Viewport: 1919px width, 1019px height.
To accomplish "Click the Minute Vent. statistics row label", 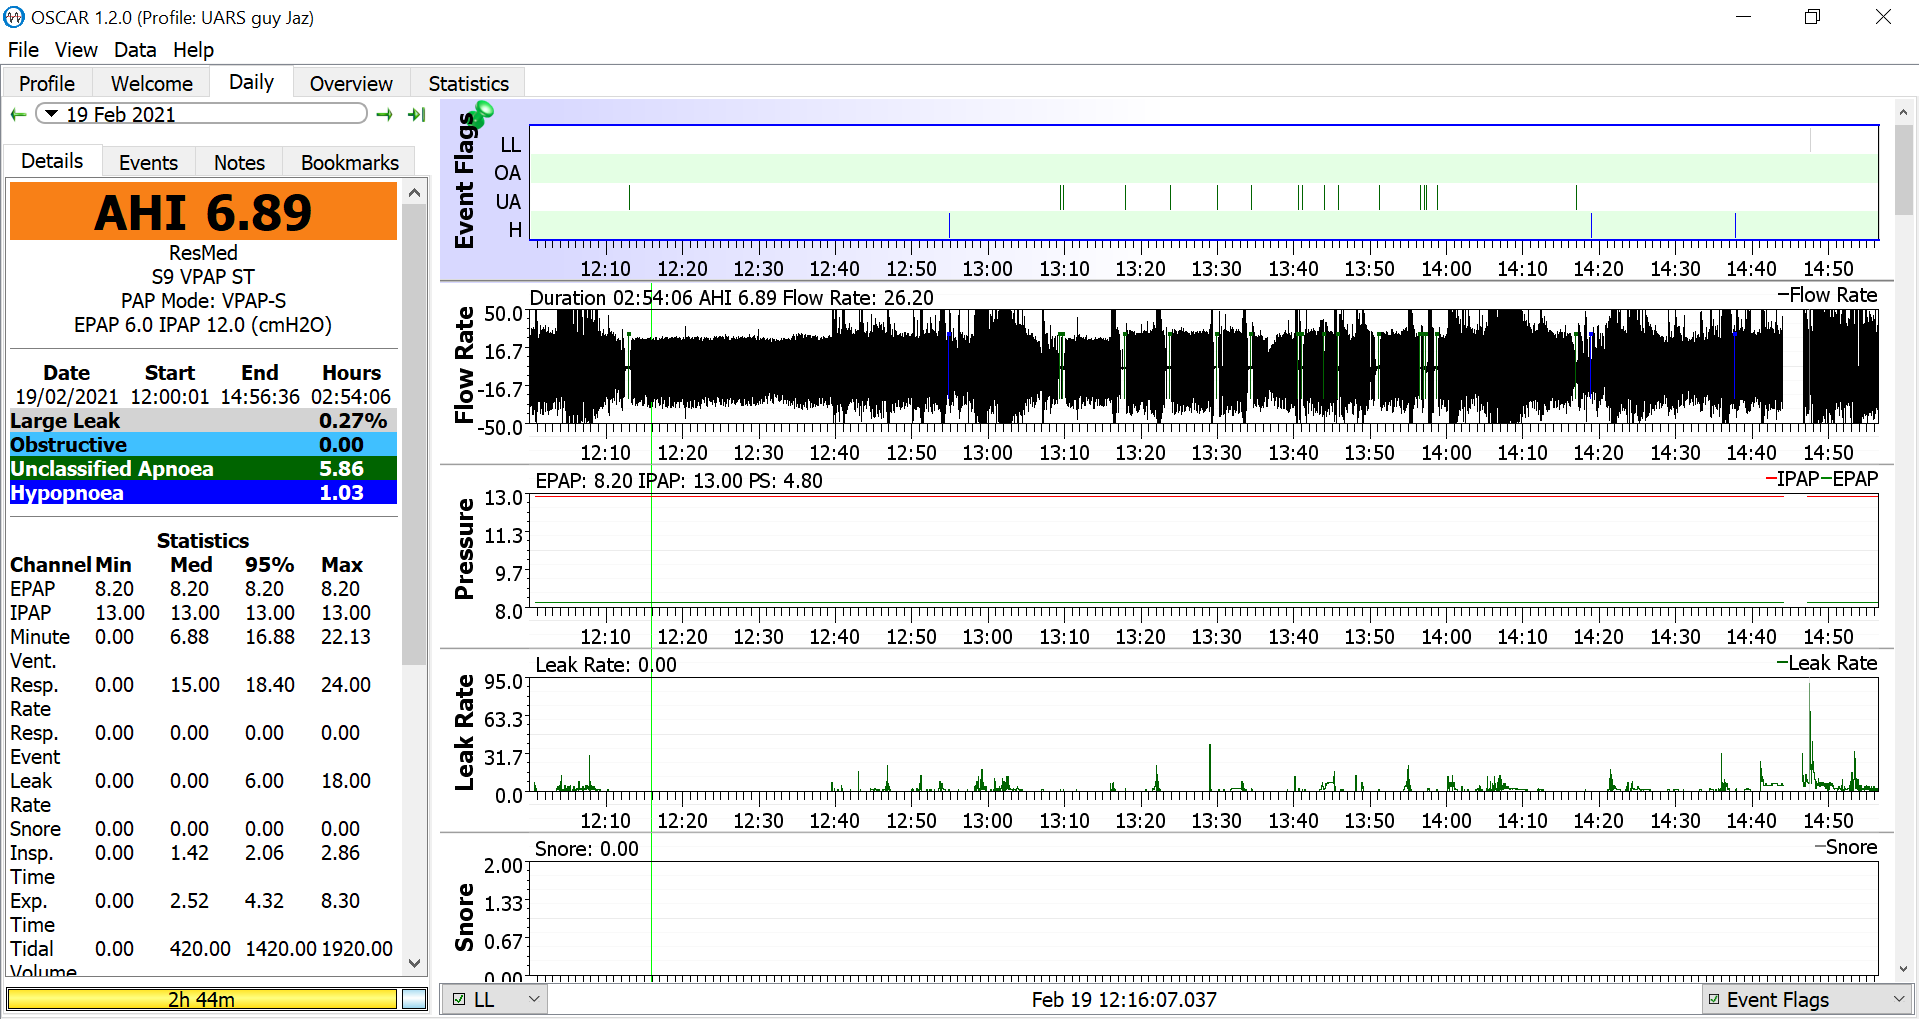I will pos(40,649).
